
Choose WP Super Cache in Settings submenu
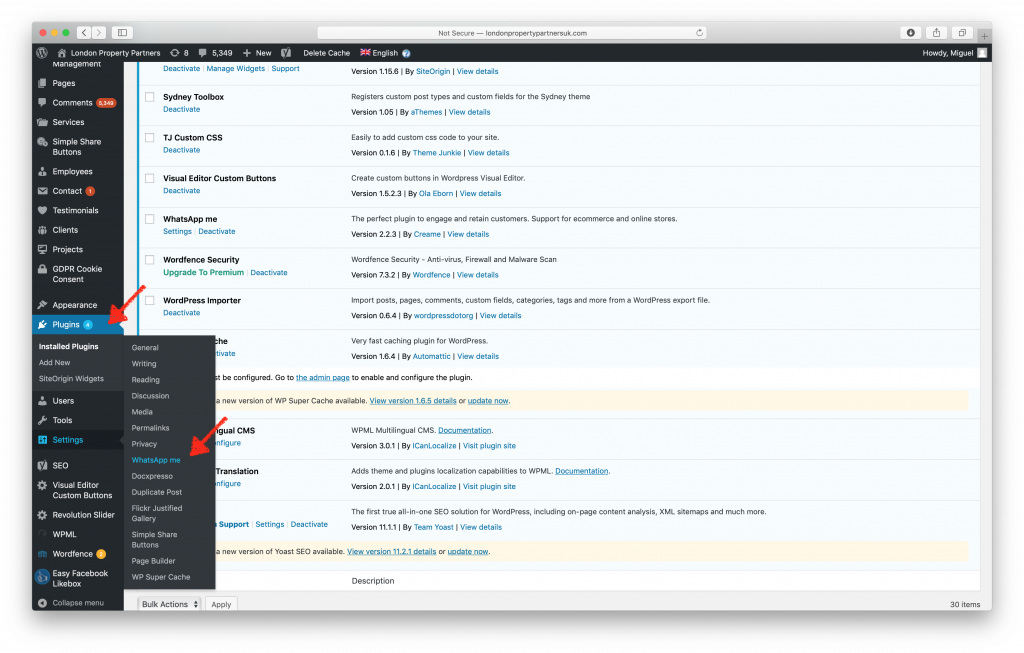click(x=161, y=577)
